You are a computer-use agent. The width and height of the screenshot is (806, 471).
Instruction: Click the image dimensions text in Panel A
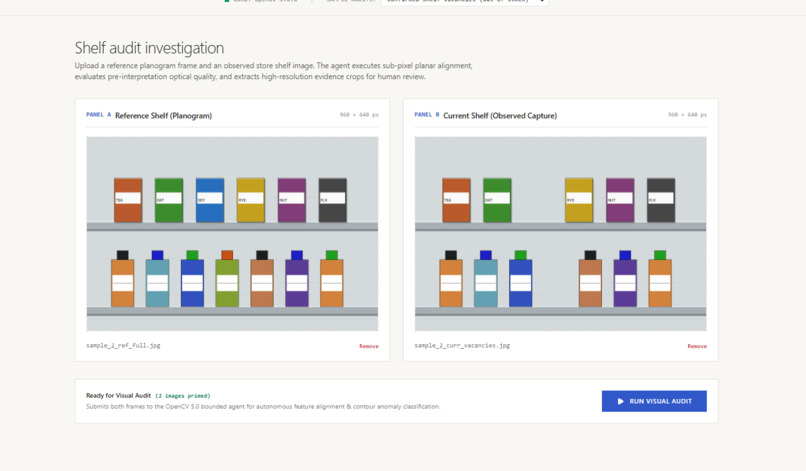(x=359, y=115)
